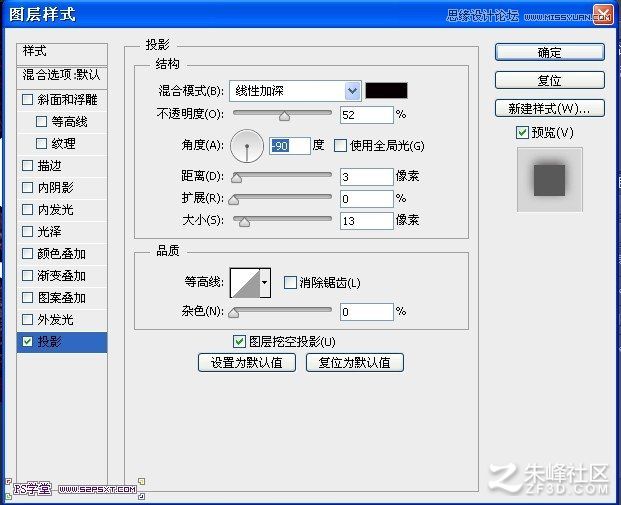Close the 图层样式 dialog
Image resolution: width=621 pixels, height=505 pixels.
pyautogui.click(x=603, y=15)
